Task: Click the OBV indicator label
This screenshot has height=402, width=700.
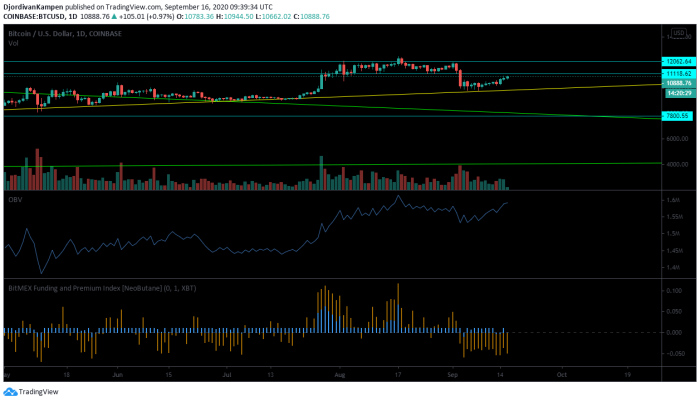Action: coord(15,200)
